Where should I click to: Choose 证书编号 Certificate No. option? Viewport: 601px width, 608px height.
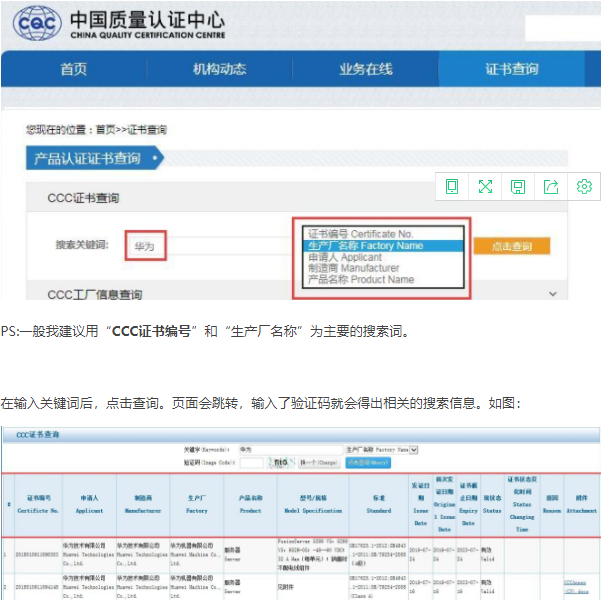[383, 234]
